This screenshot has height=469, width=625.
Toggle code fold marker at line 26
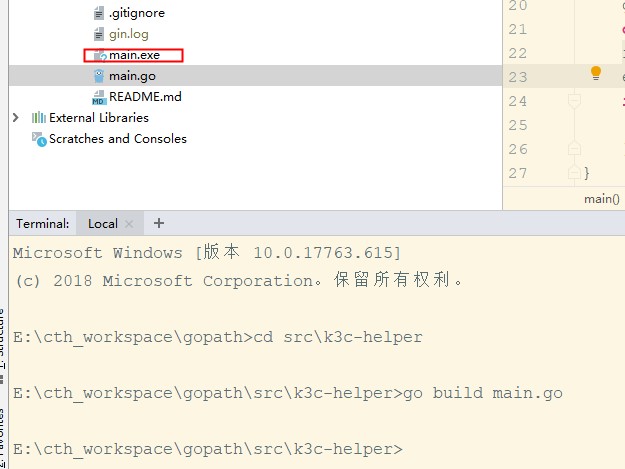(x=574, y=148)
